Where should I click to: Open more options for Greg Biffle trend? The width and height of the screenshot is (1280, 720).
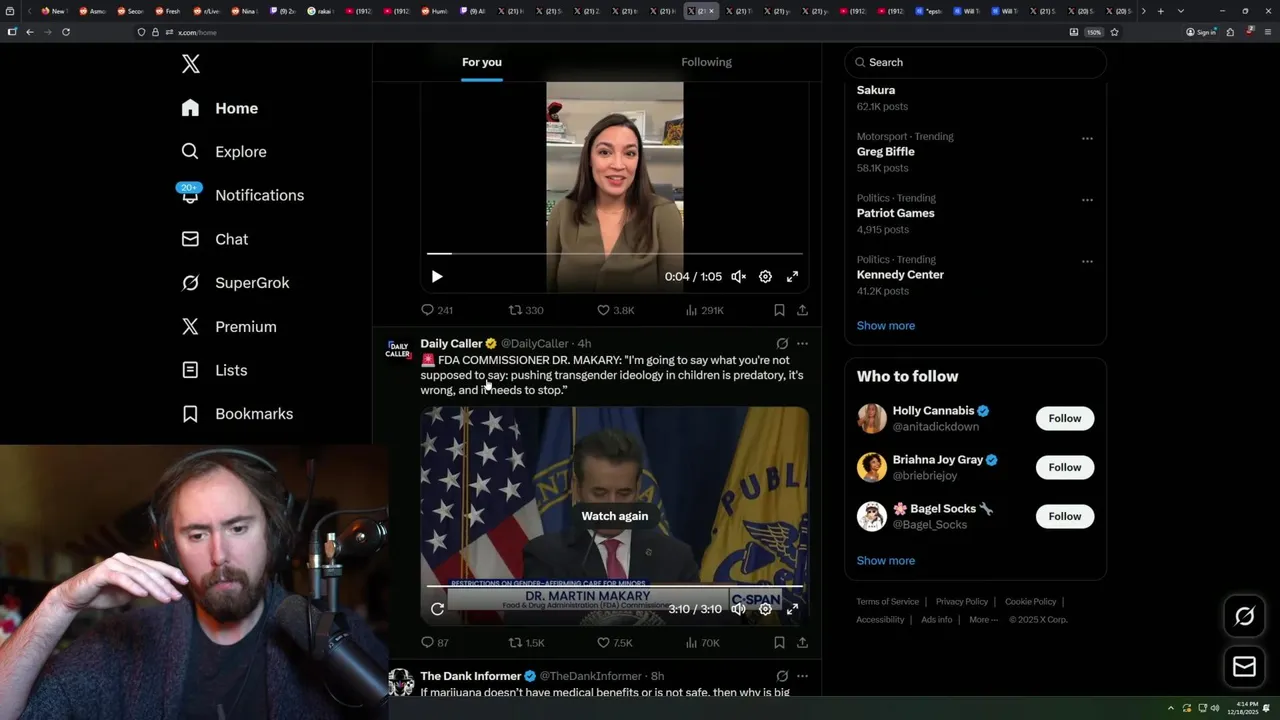(x=1087, y=138)
